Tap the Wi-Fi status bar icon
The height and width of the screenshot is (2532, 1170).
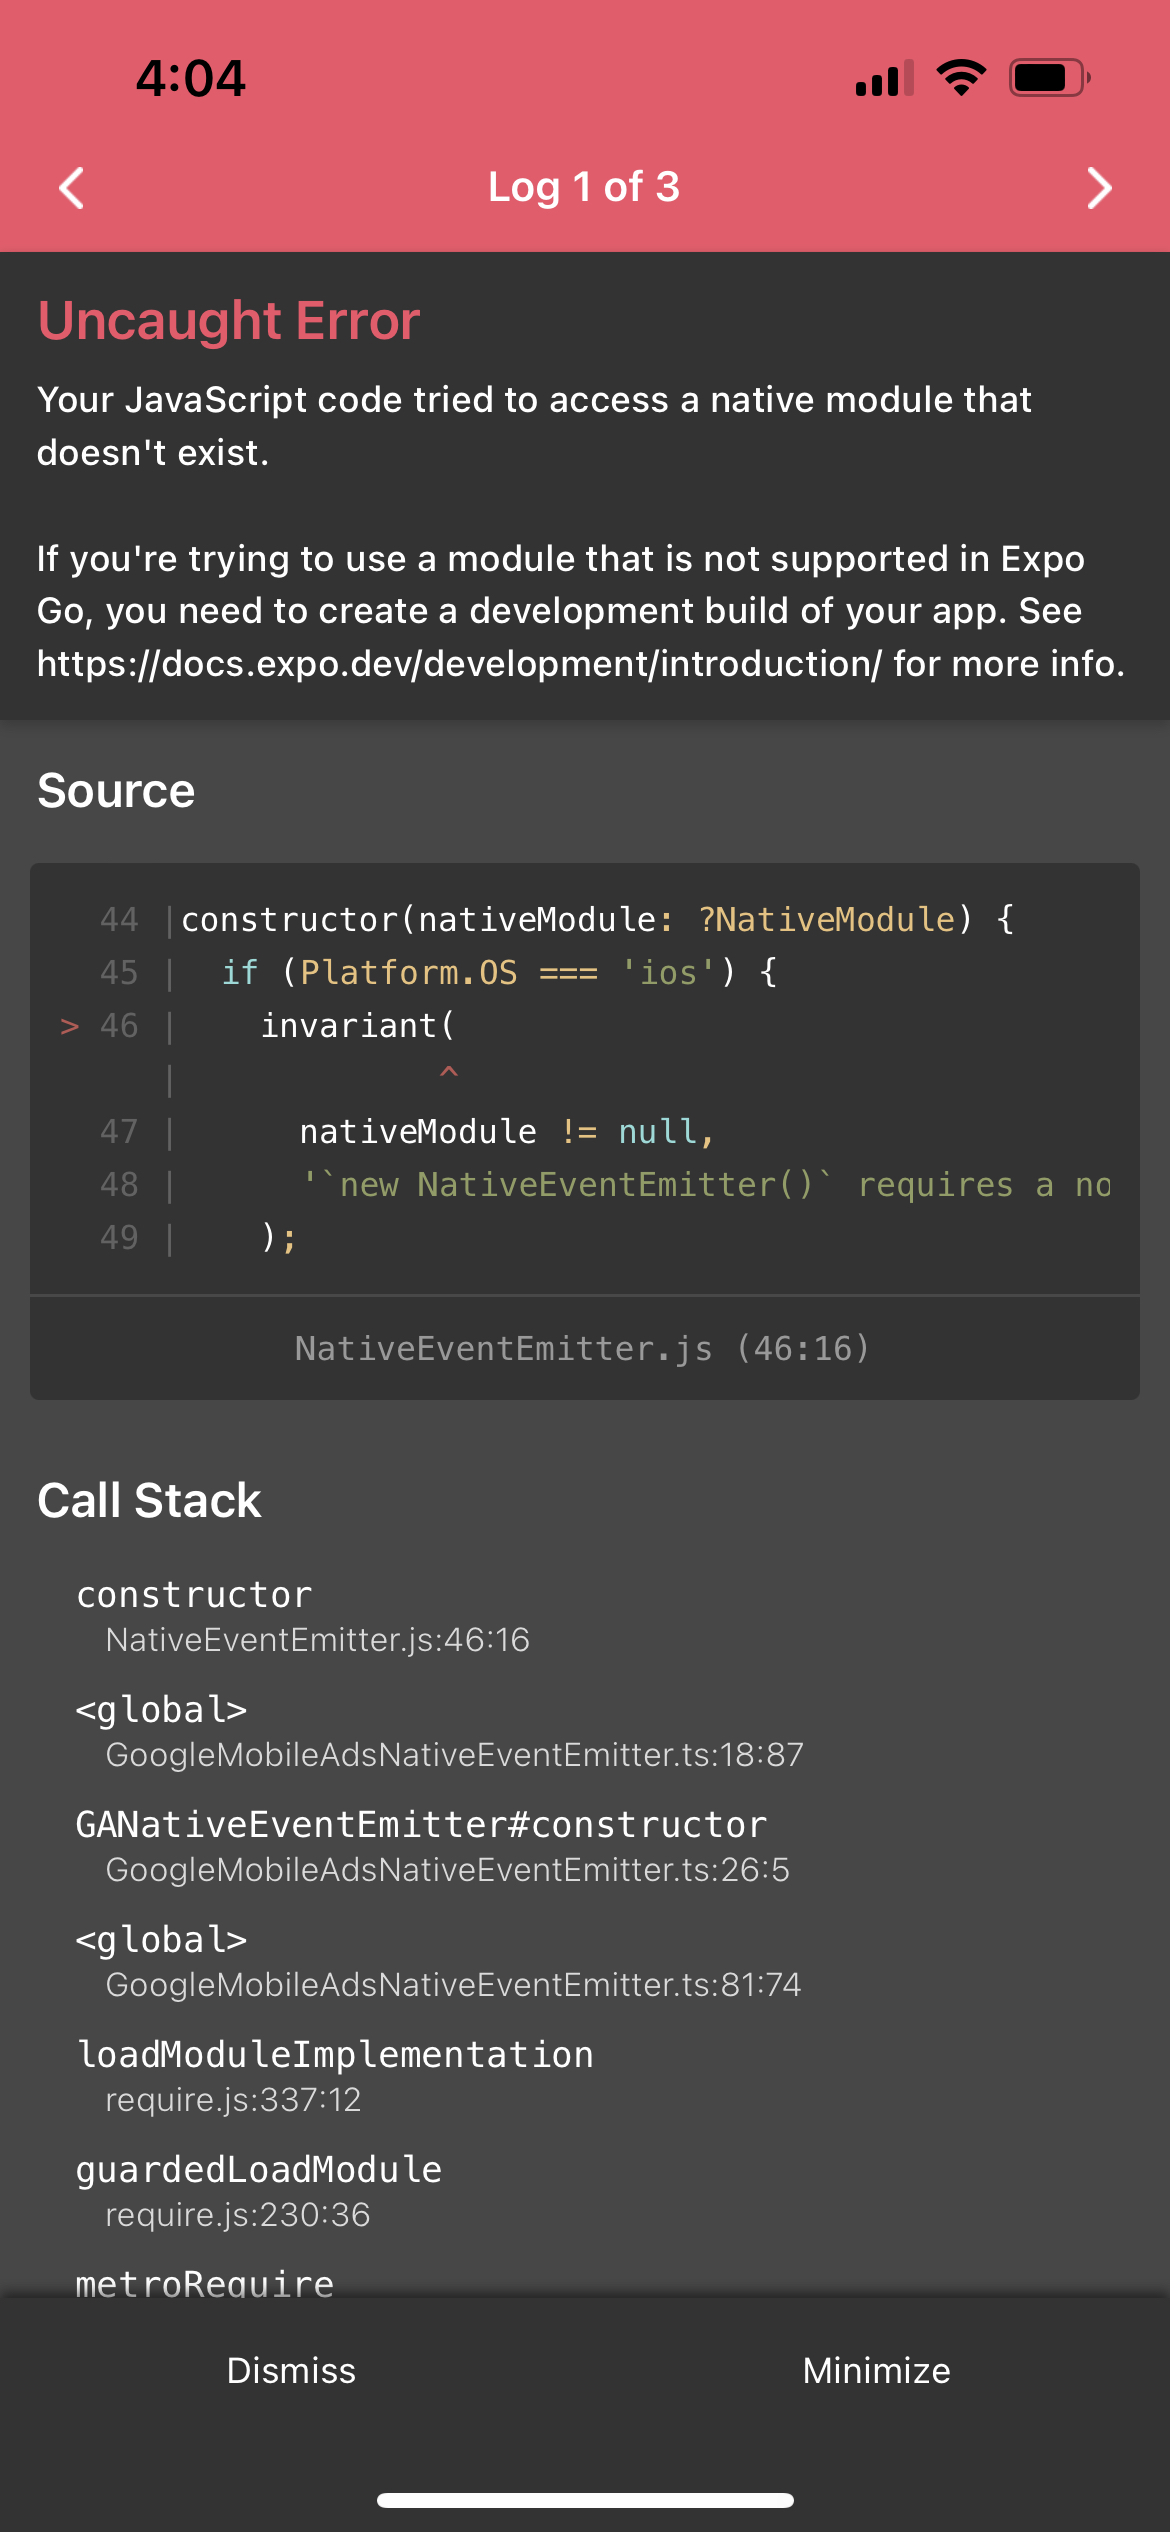(961, 78)
